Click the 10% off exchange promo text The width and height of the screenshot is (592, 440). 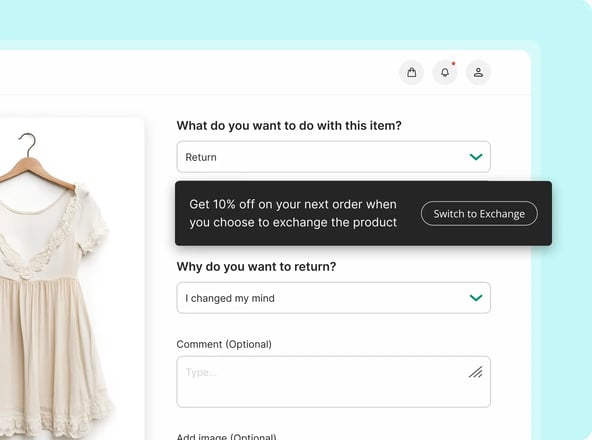pos(293,213)
